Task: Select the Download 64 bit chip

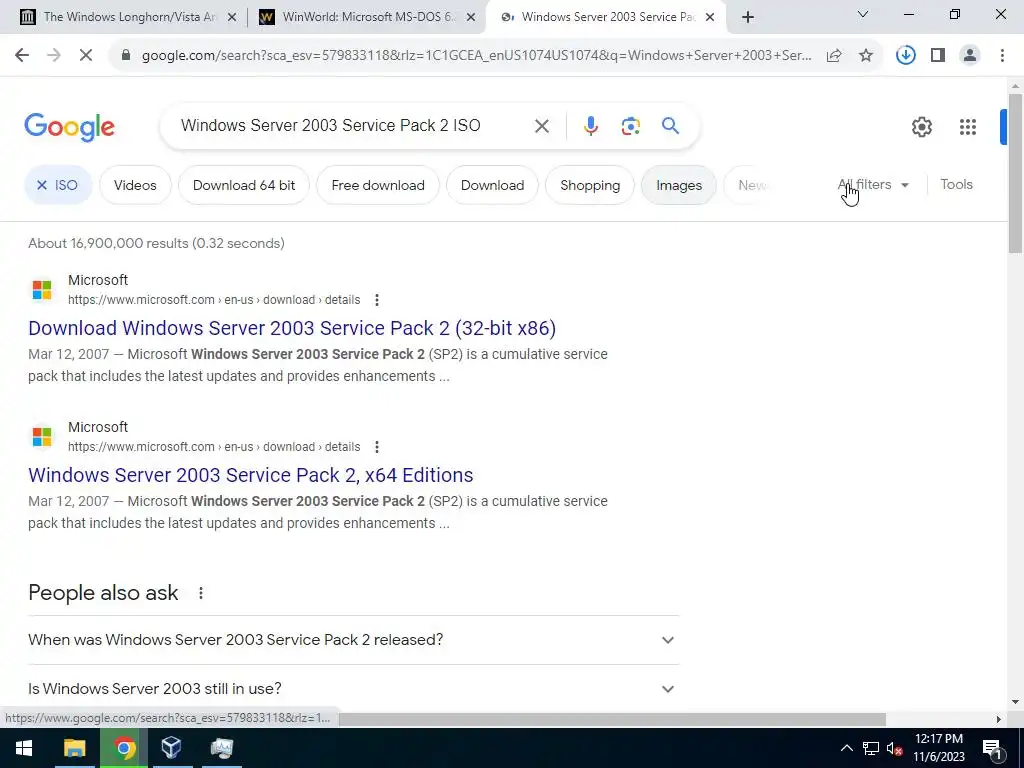Action: [x=244, y=185]
